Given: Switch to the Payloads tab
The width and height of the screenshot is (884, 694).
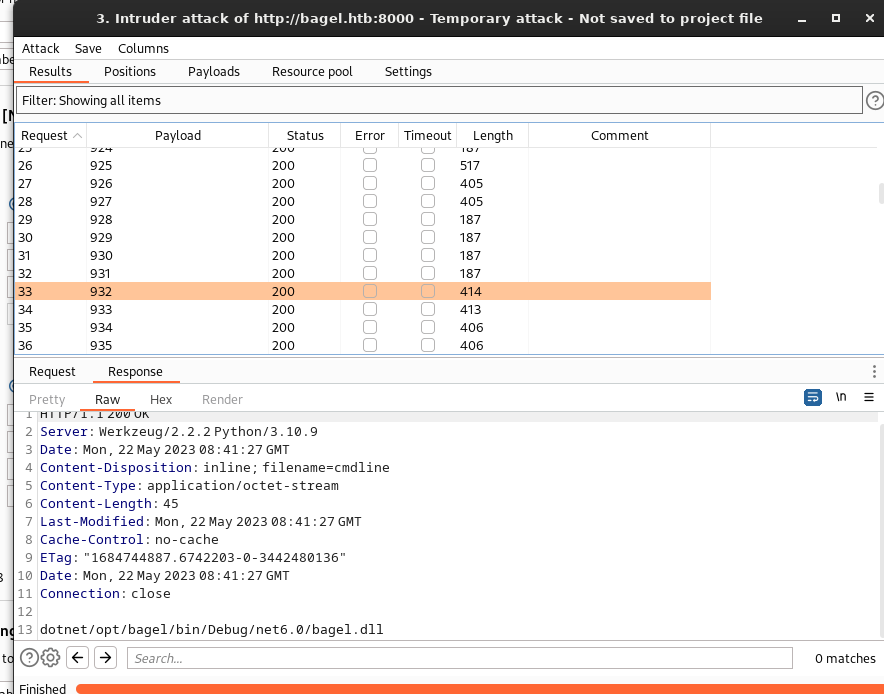Looking at the screenshot, I should click(214, 71).
